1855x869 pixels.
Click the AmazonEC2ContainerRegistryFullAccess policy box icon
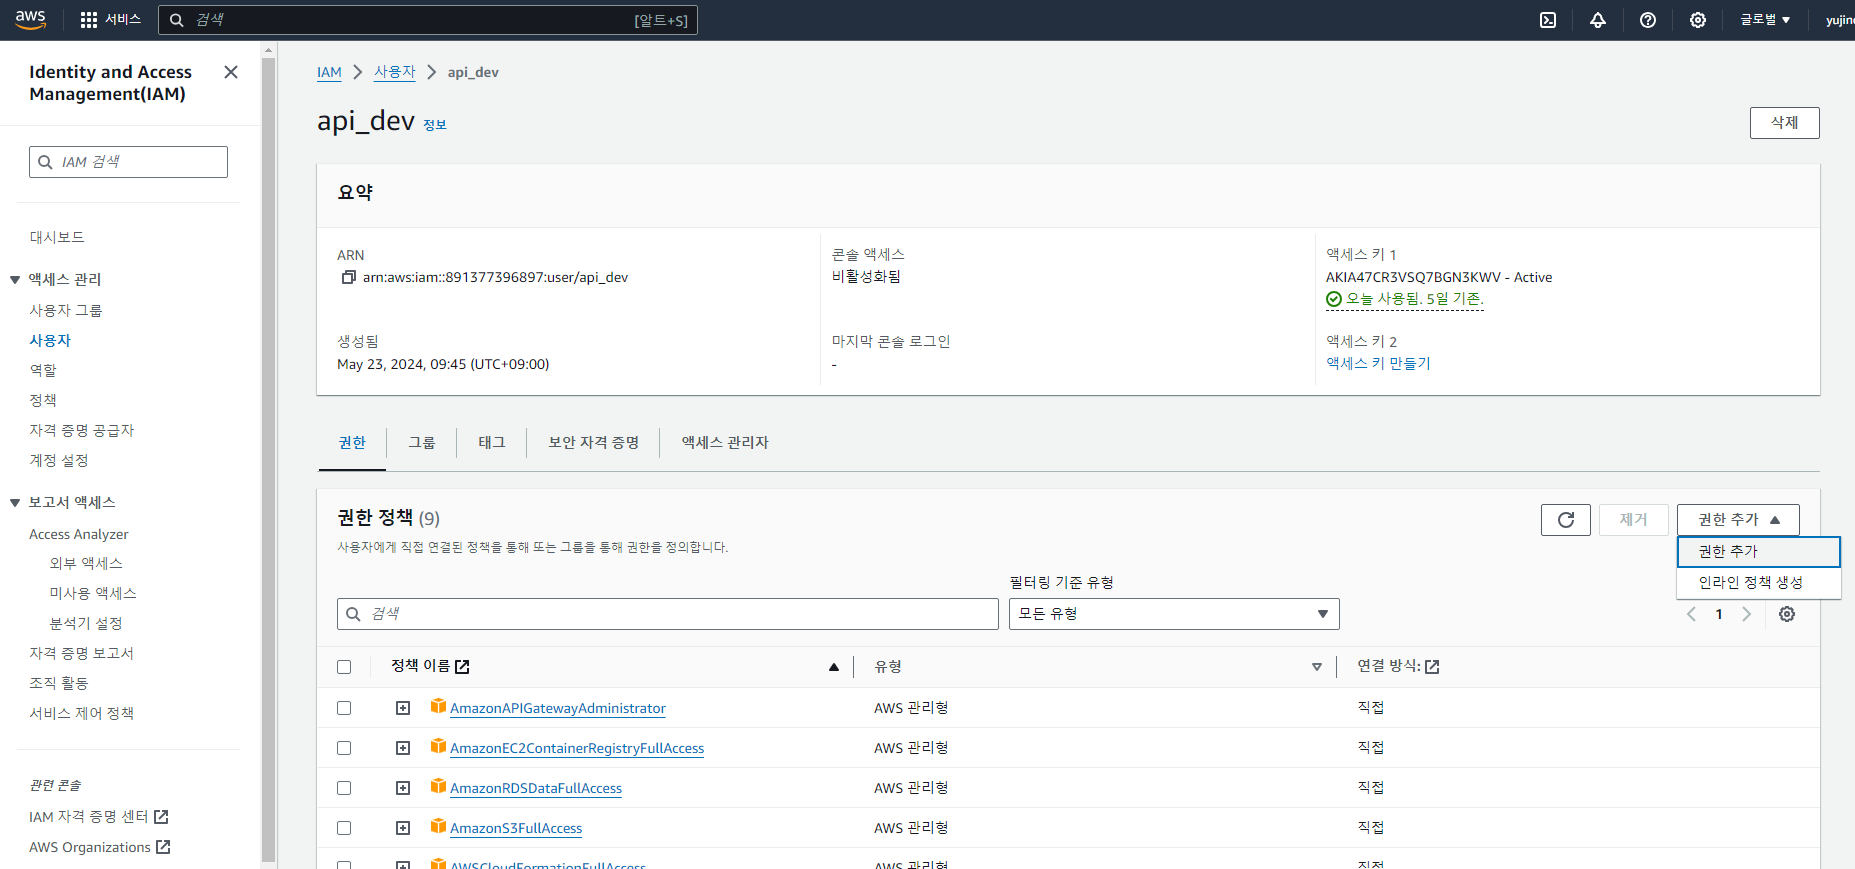(x=438, y=746)
